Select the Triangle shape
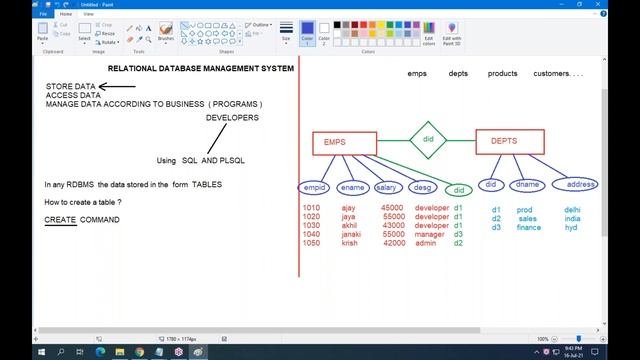 232,26
